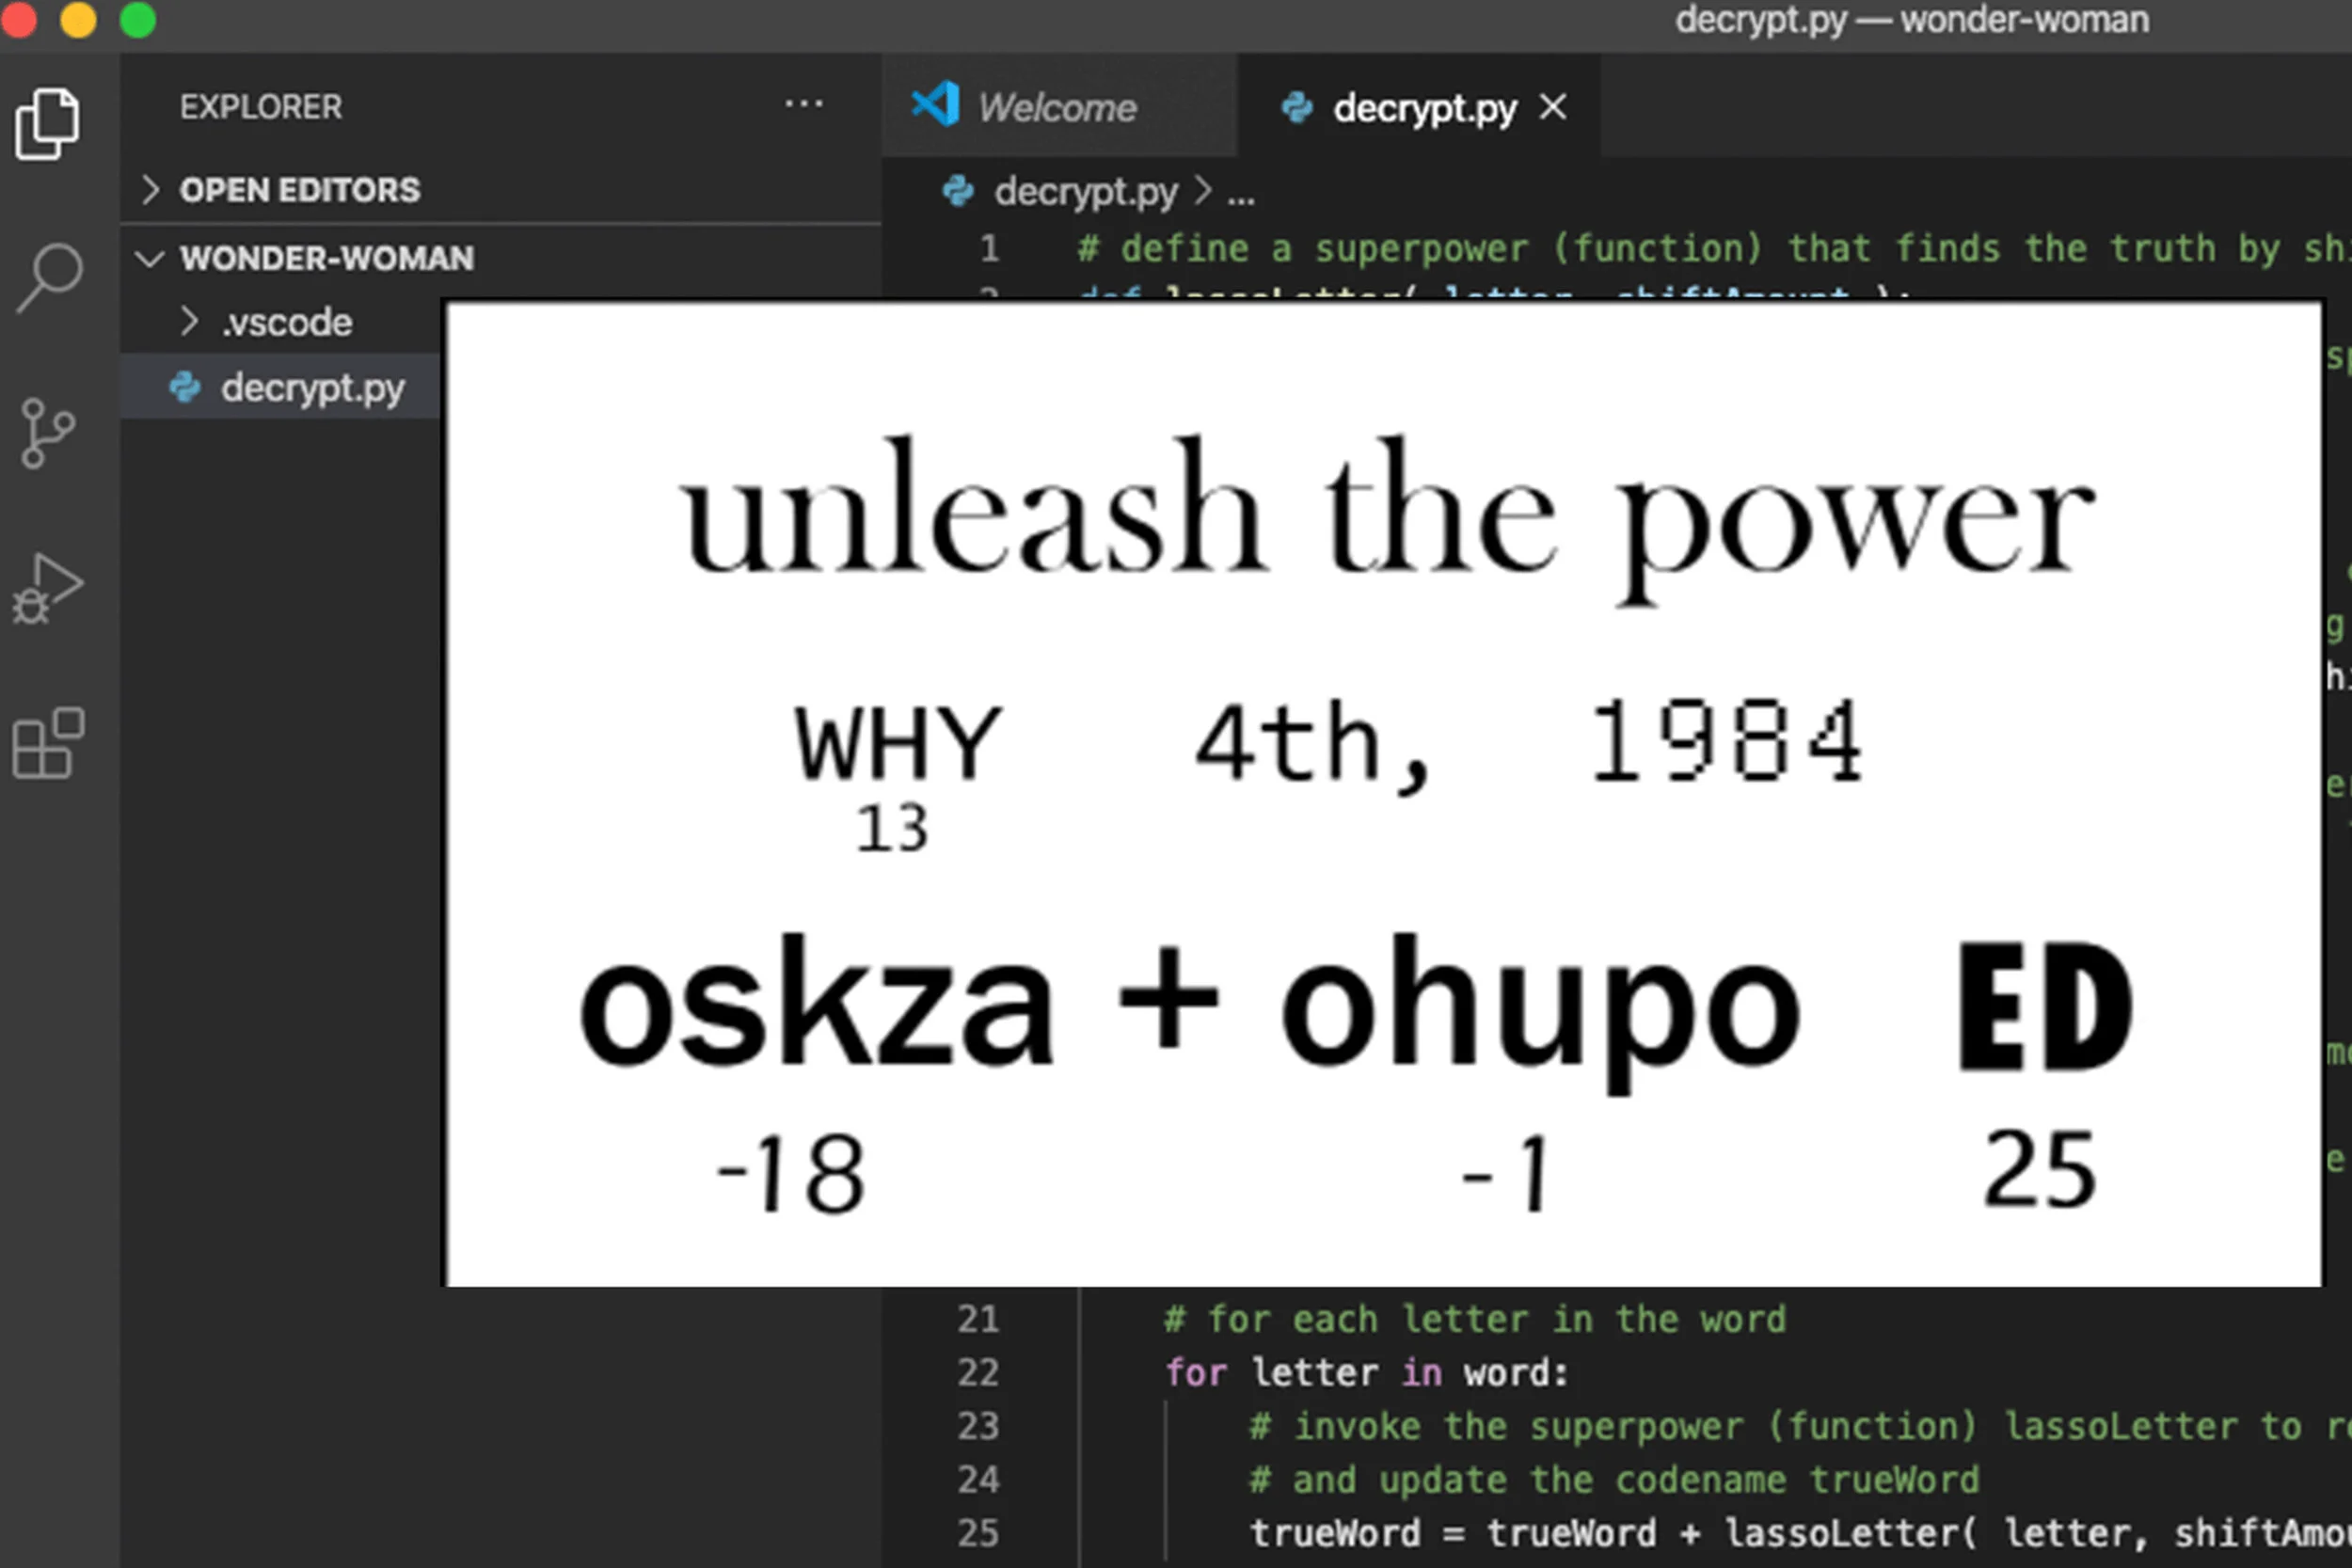The height and width of the screenshot is (1568, 2352).
Task: Click line number 25 in gutter
Action: tap(978, 1533)
